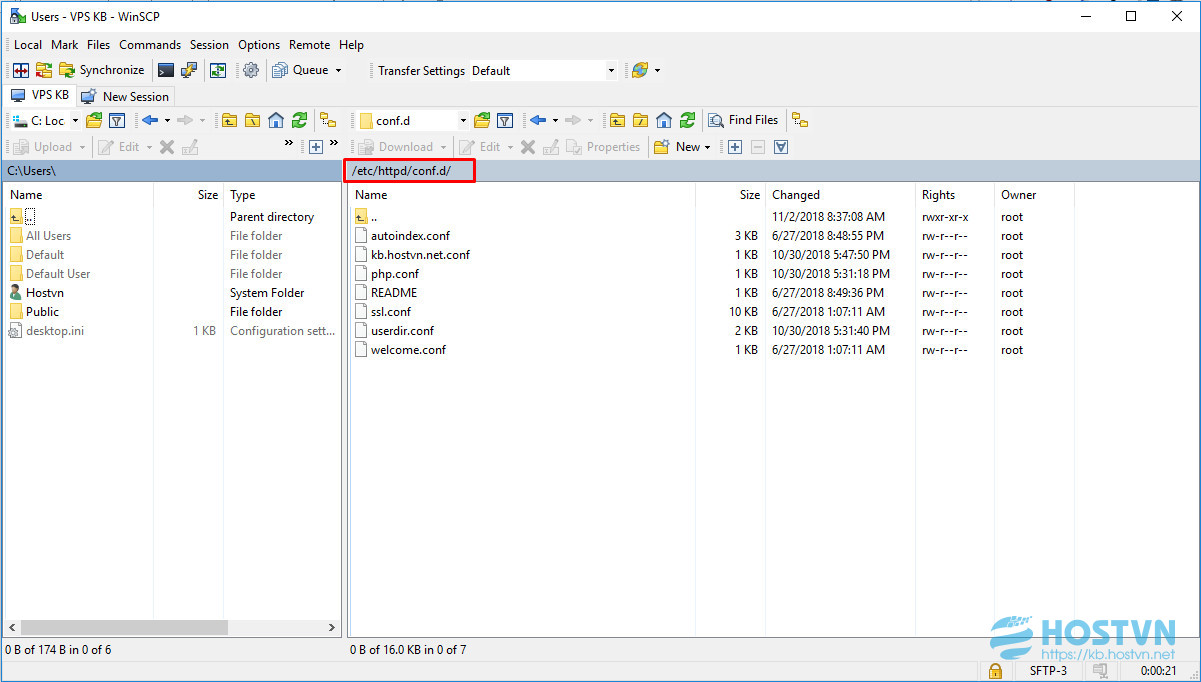1201x682 pixels.
Task: Click the remote panel Parent Directory icon
Action: coord(617,120)
